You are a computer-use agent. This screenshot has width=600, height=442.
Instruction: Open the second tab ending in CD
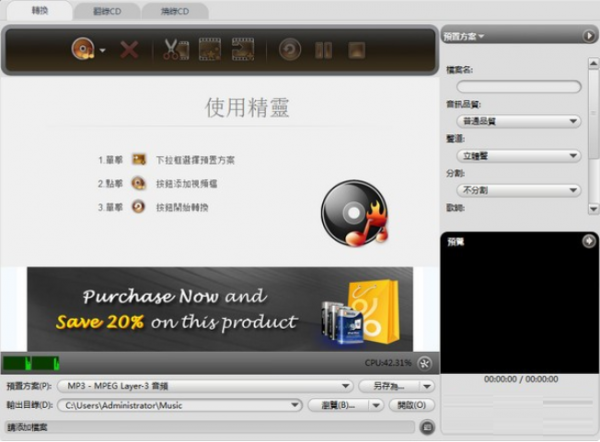point(107,11)
